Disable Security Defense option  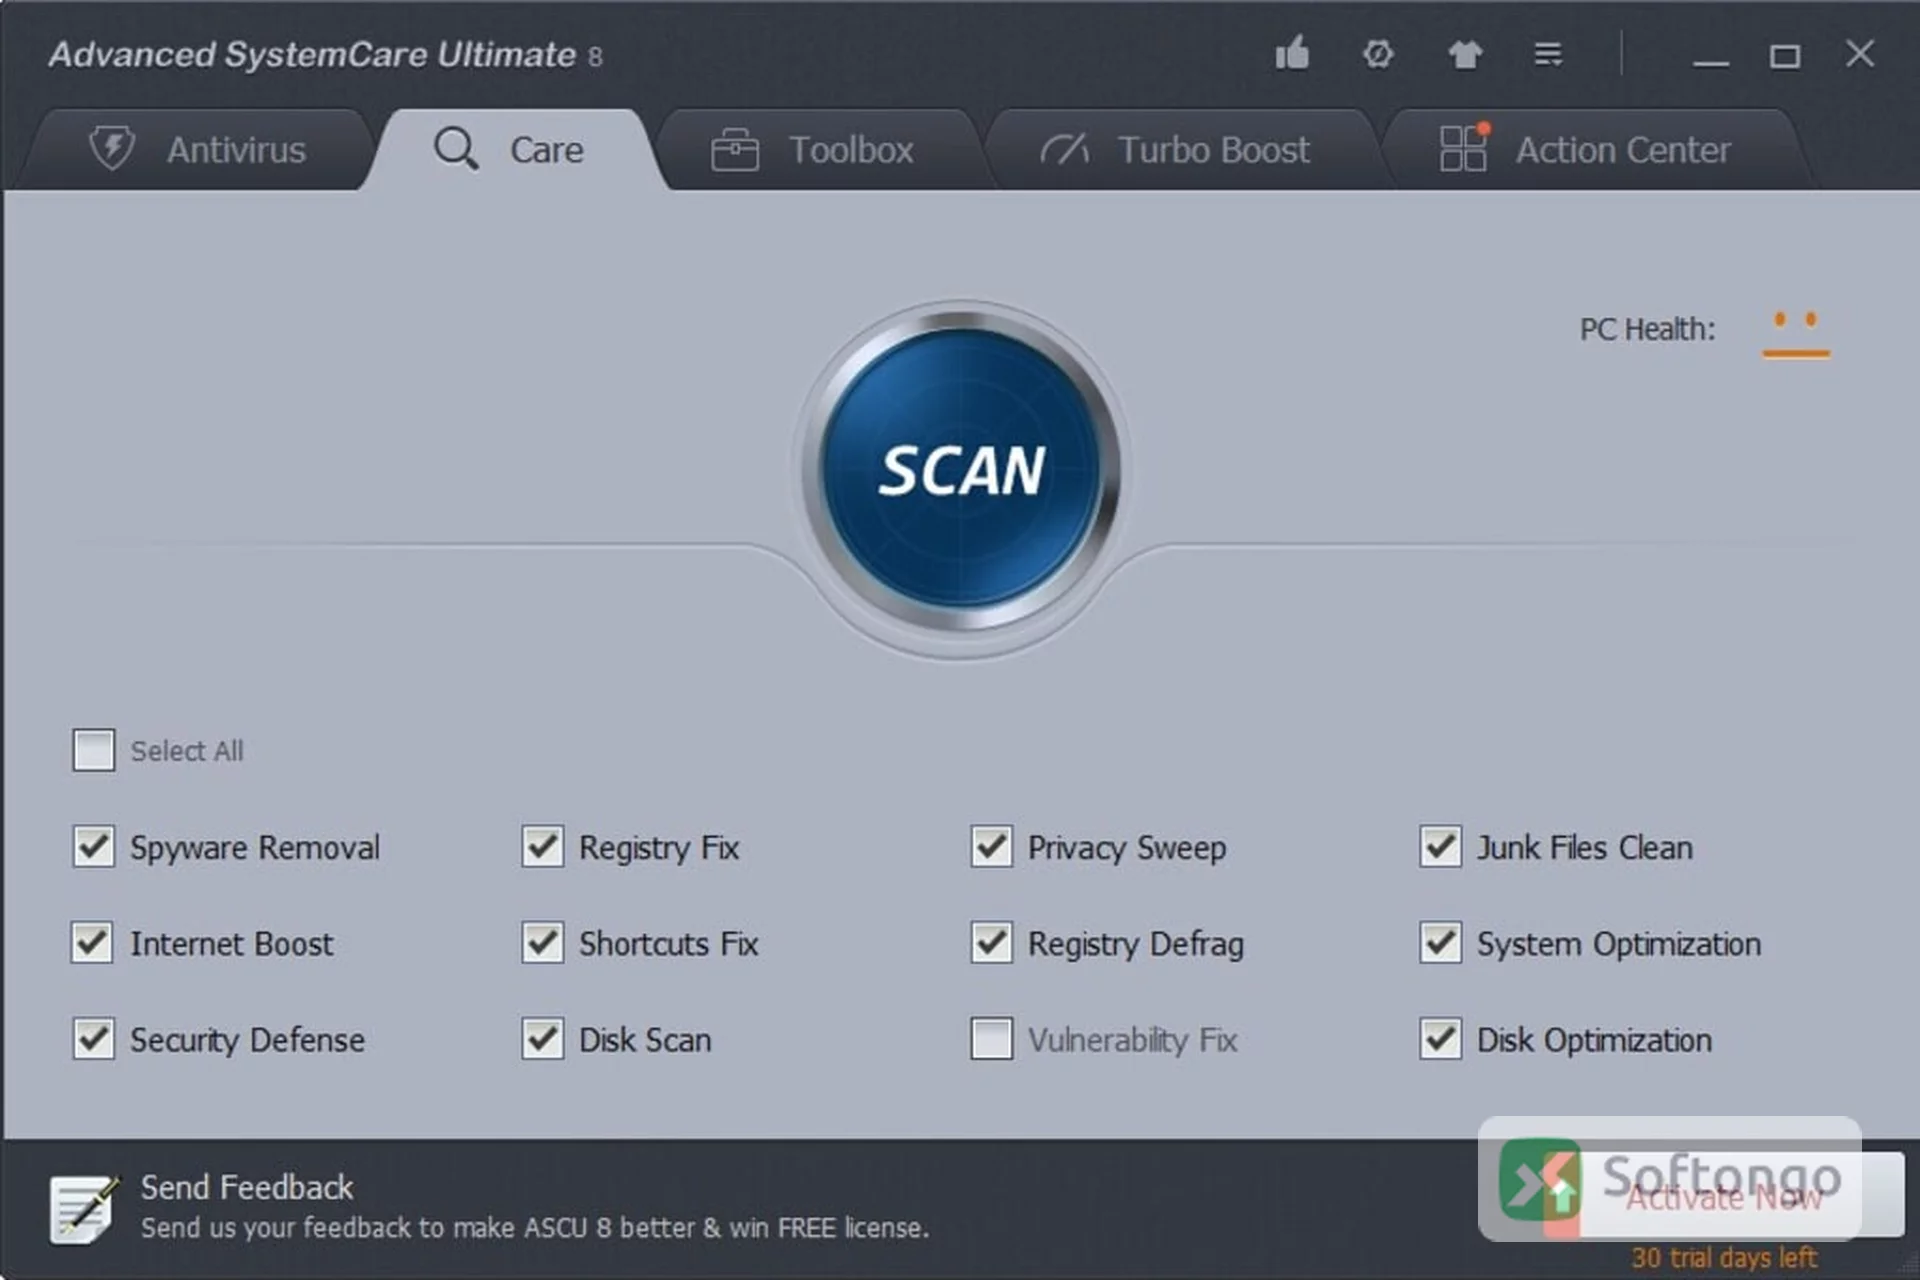[94, 1039]
